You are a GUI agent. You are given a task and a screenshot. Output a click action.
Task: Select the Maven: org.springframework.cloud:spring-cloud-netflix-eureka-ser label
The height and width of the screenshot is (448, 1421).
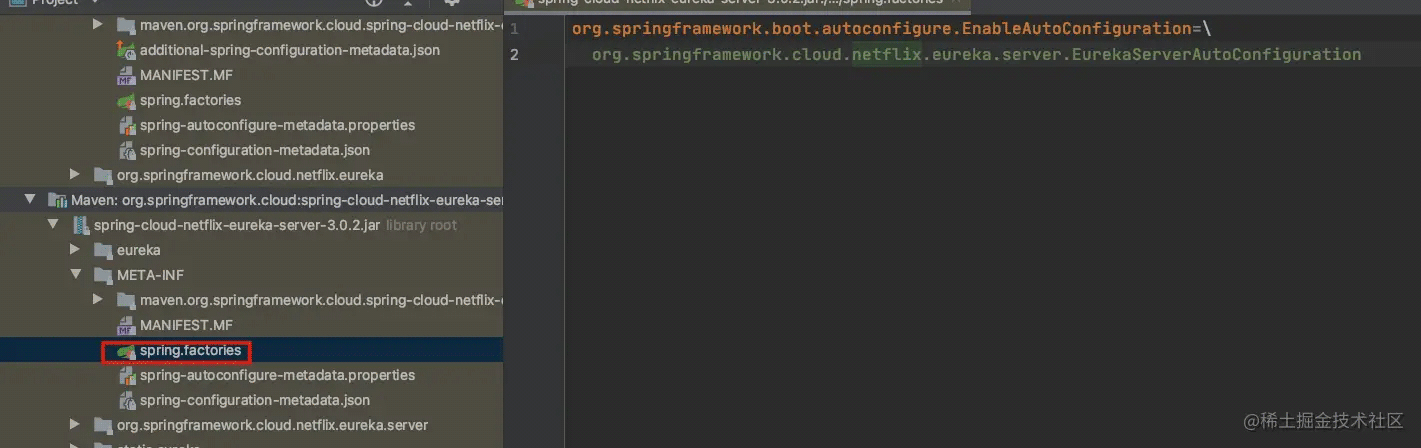[x=287, y=200]
